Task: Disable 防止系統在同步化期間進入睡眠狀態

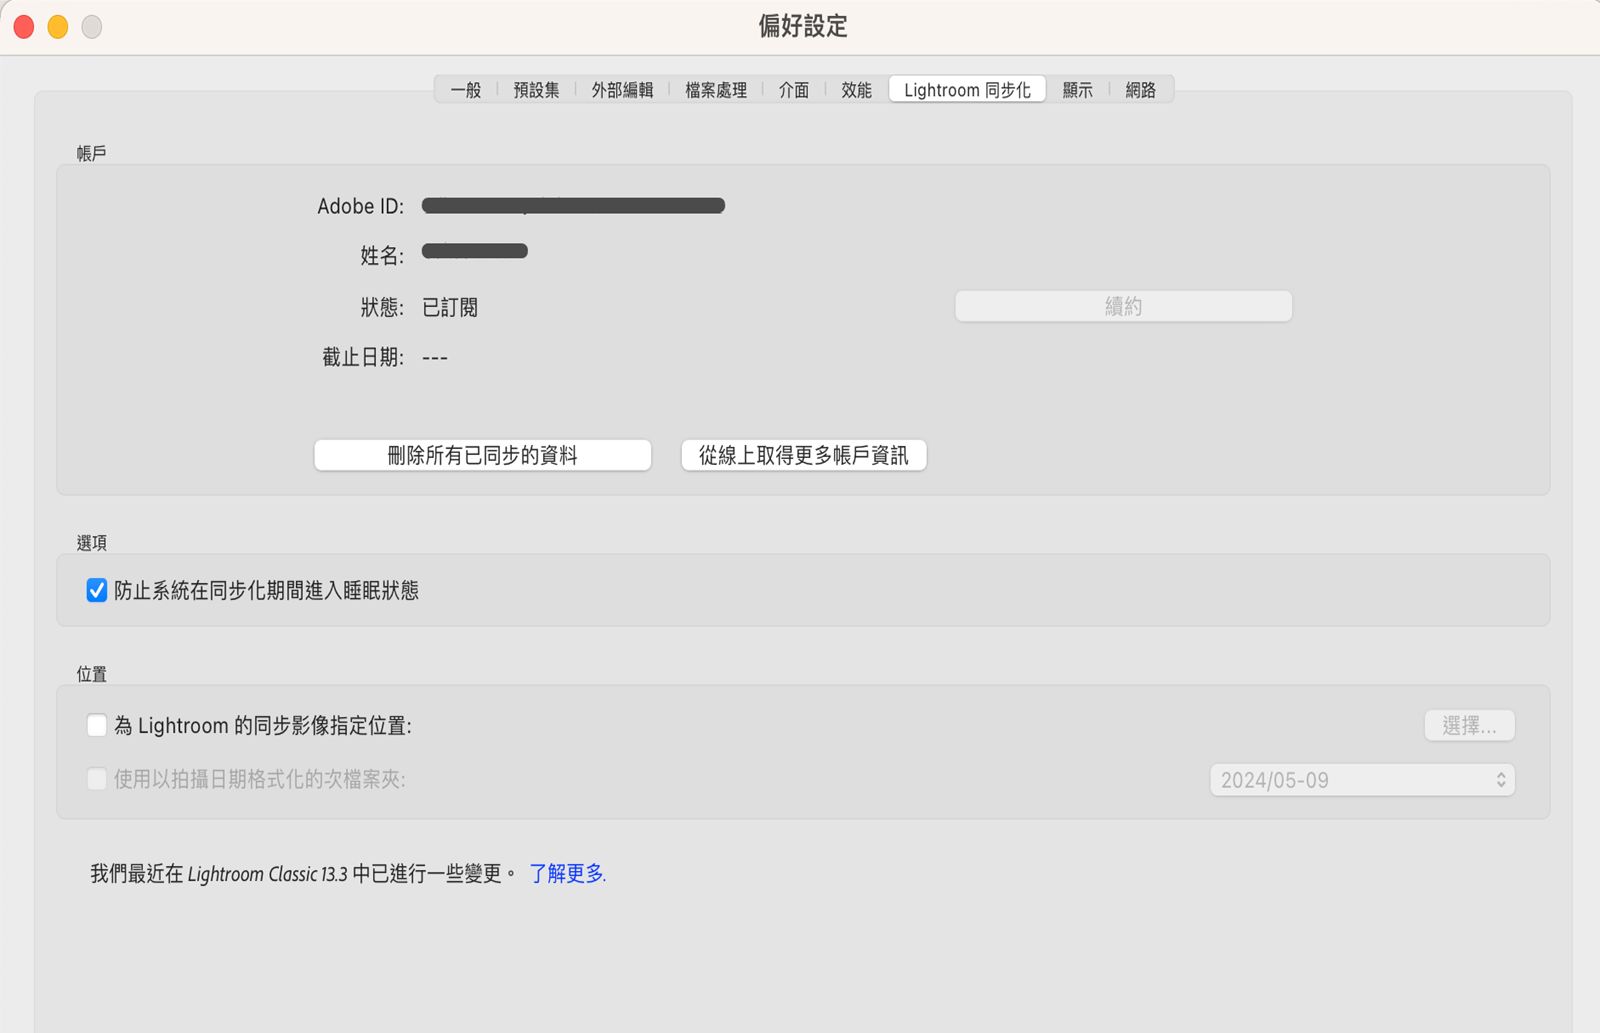Action: (x=96, y=590)
